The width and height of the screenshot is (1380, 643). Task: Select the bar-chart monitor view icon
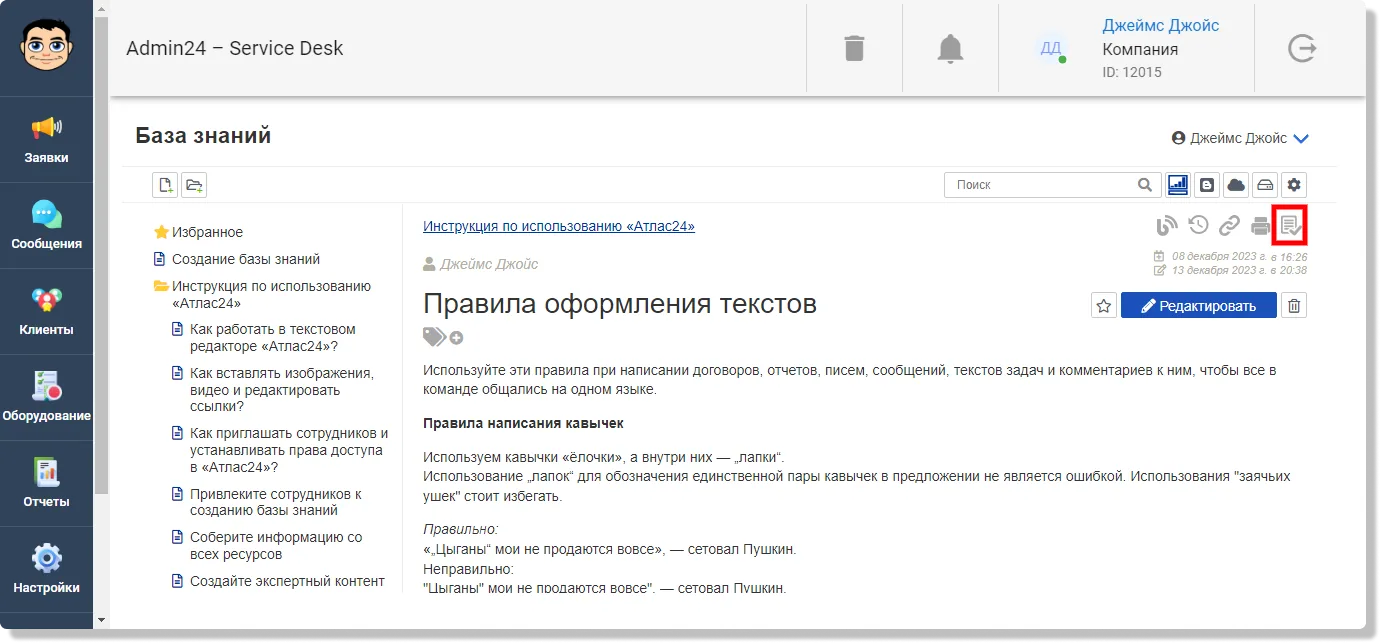[1178, 185]
